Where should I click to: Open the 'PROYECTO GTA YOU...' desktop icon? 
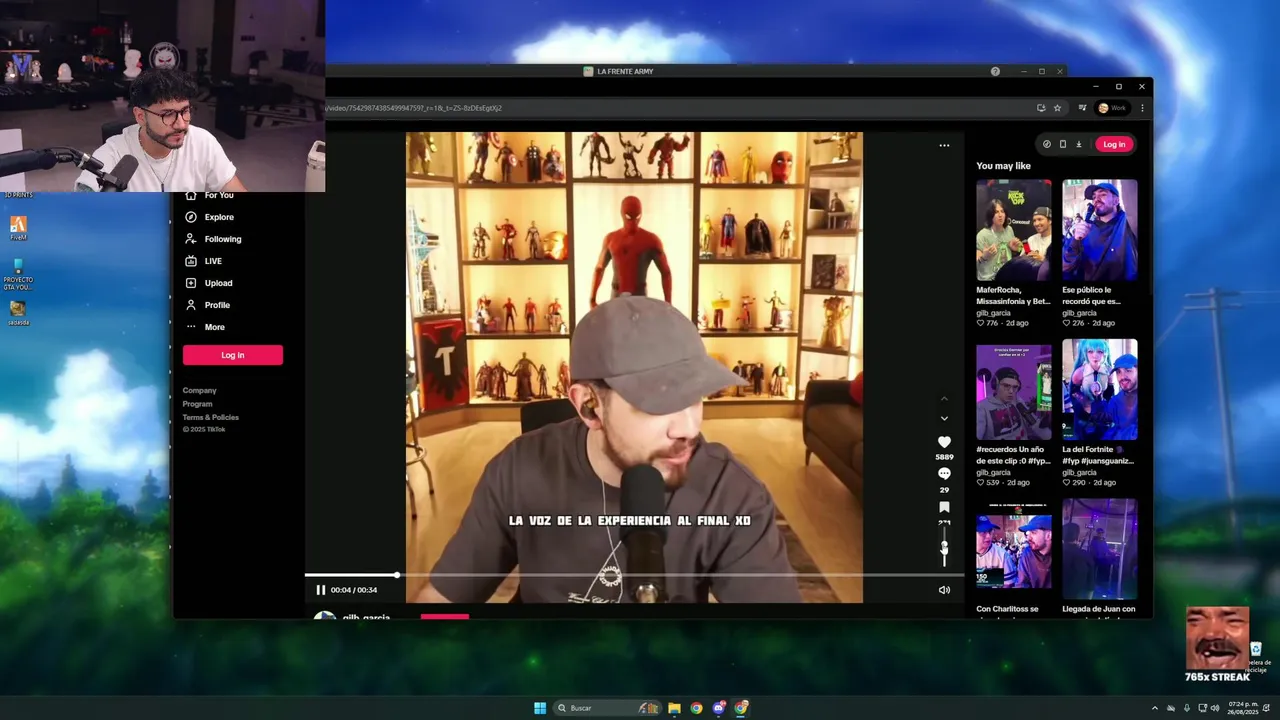click(x=18, y=275)
